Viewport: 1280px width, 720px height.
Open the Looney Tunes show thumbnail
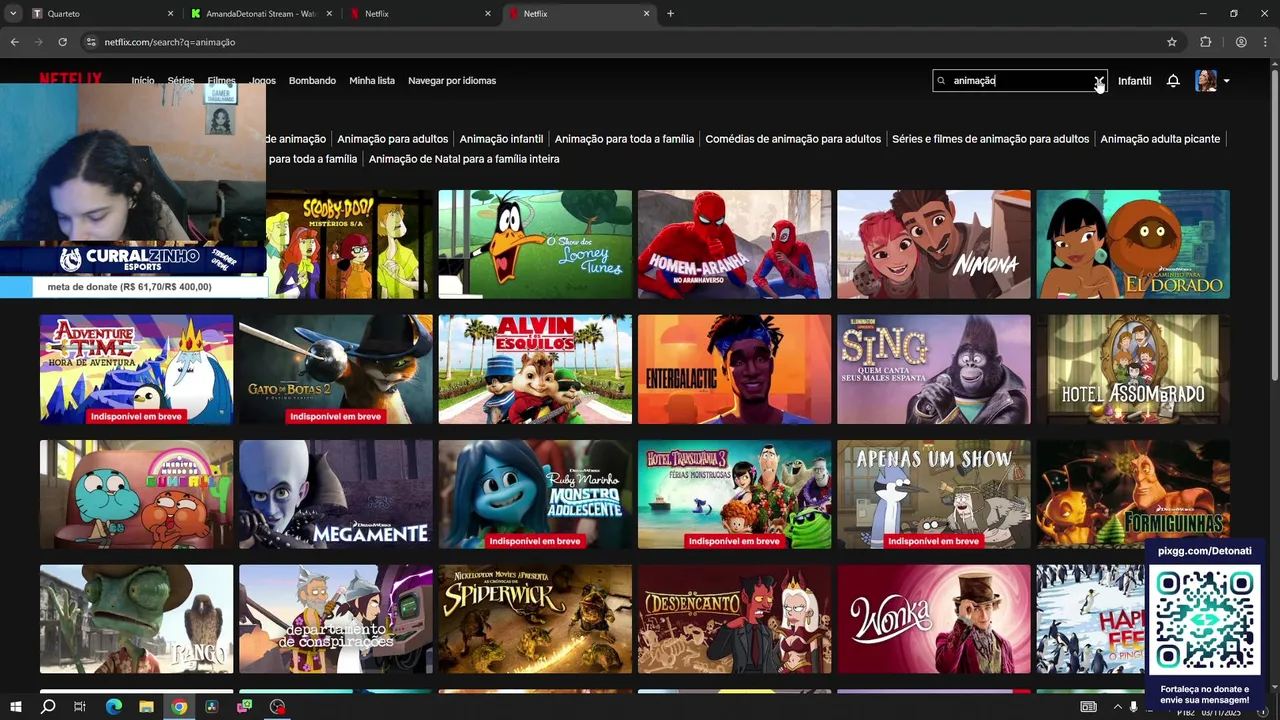click(x=535, y=244)
